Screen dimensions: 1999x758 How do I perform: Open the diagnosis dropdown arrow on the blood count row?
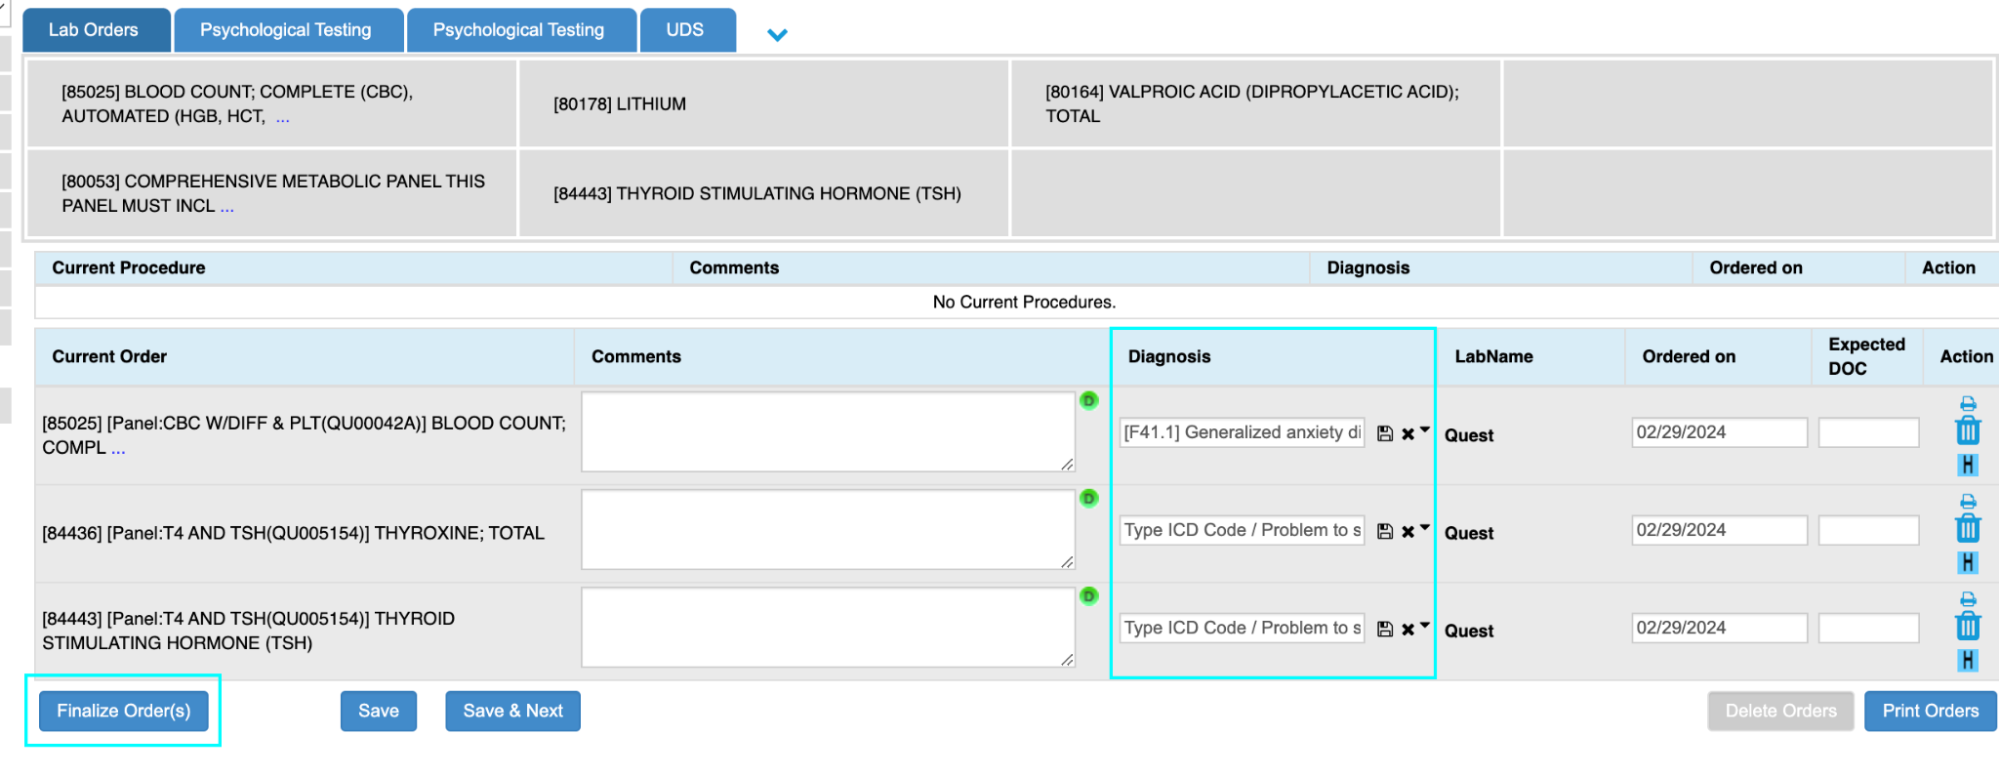(x=1425, y=430)
